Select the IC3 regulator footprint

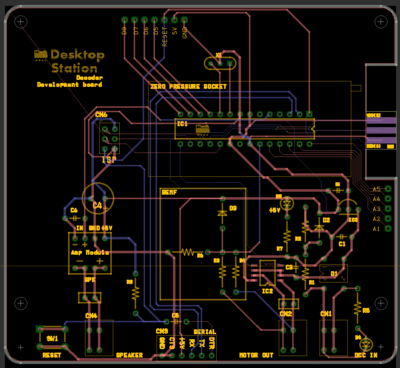348,206
